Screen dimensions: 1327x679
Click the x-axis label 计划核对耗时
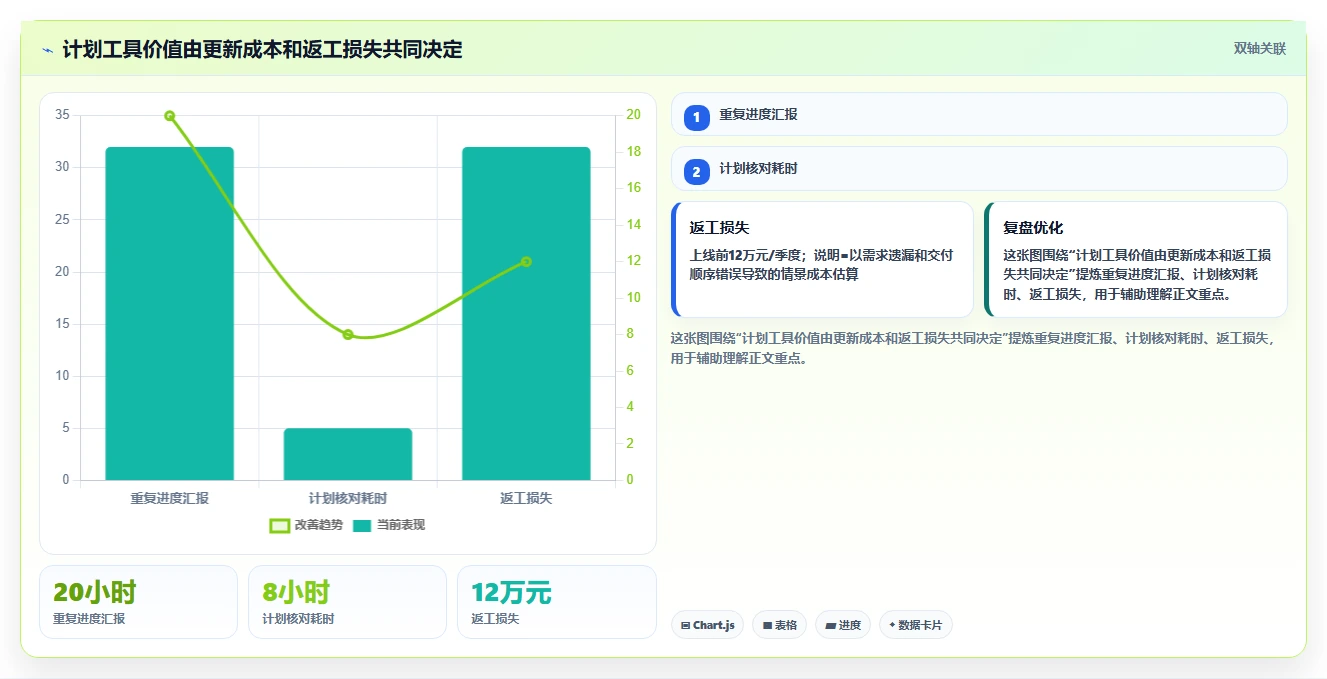click(348, 497)
